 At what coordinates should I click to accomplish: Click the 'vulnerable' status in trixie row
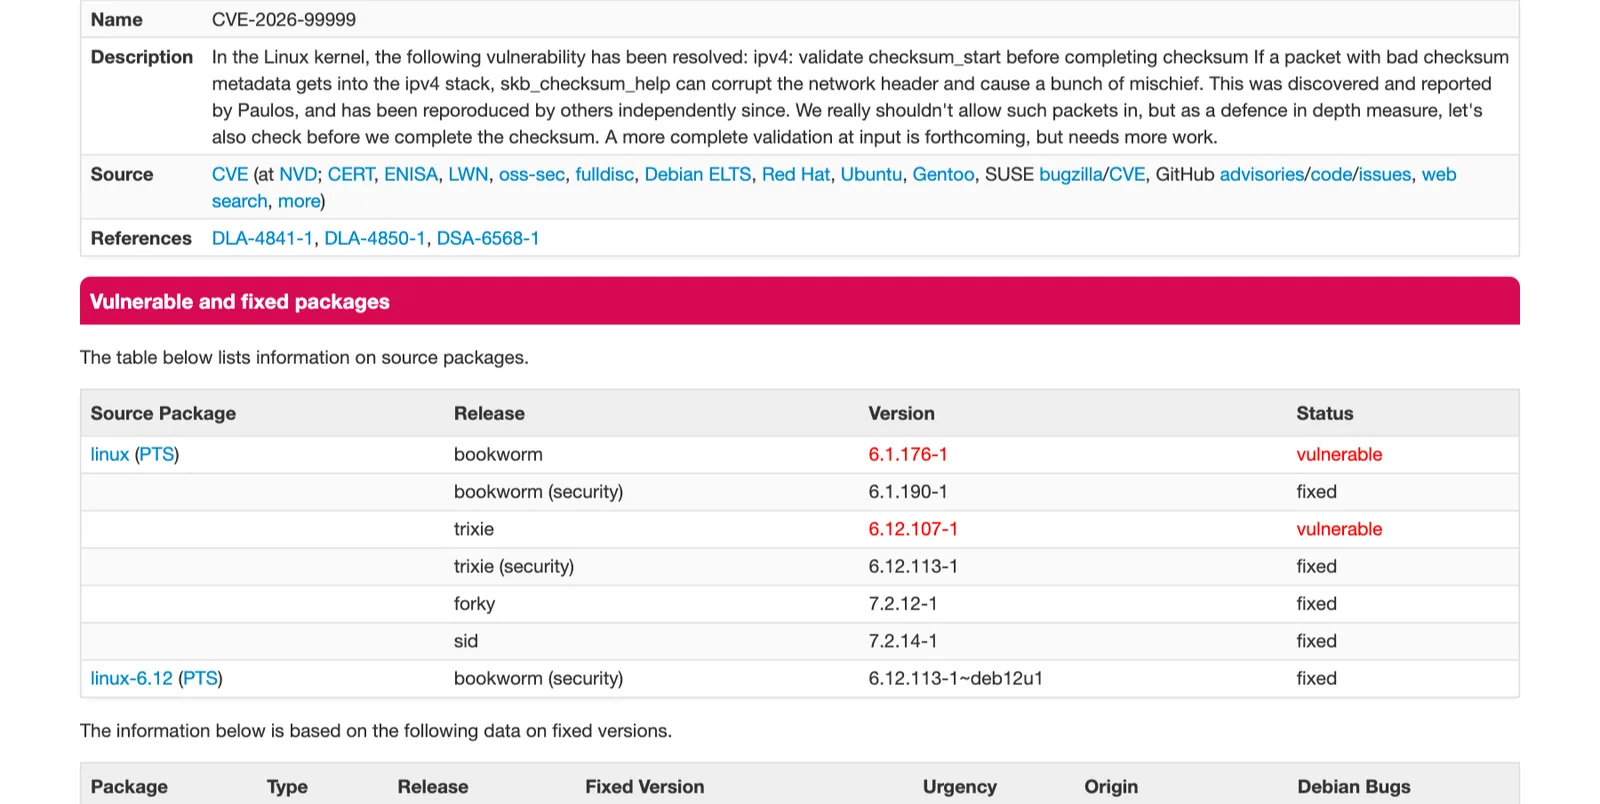(x=1339, y=529)
